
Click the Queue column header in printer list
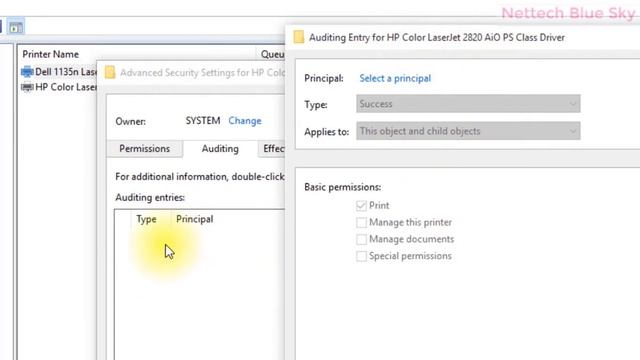point(272,54)
